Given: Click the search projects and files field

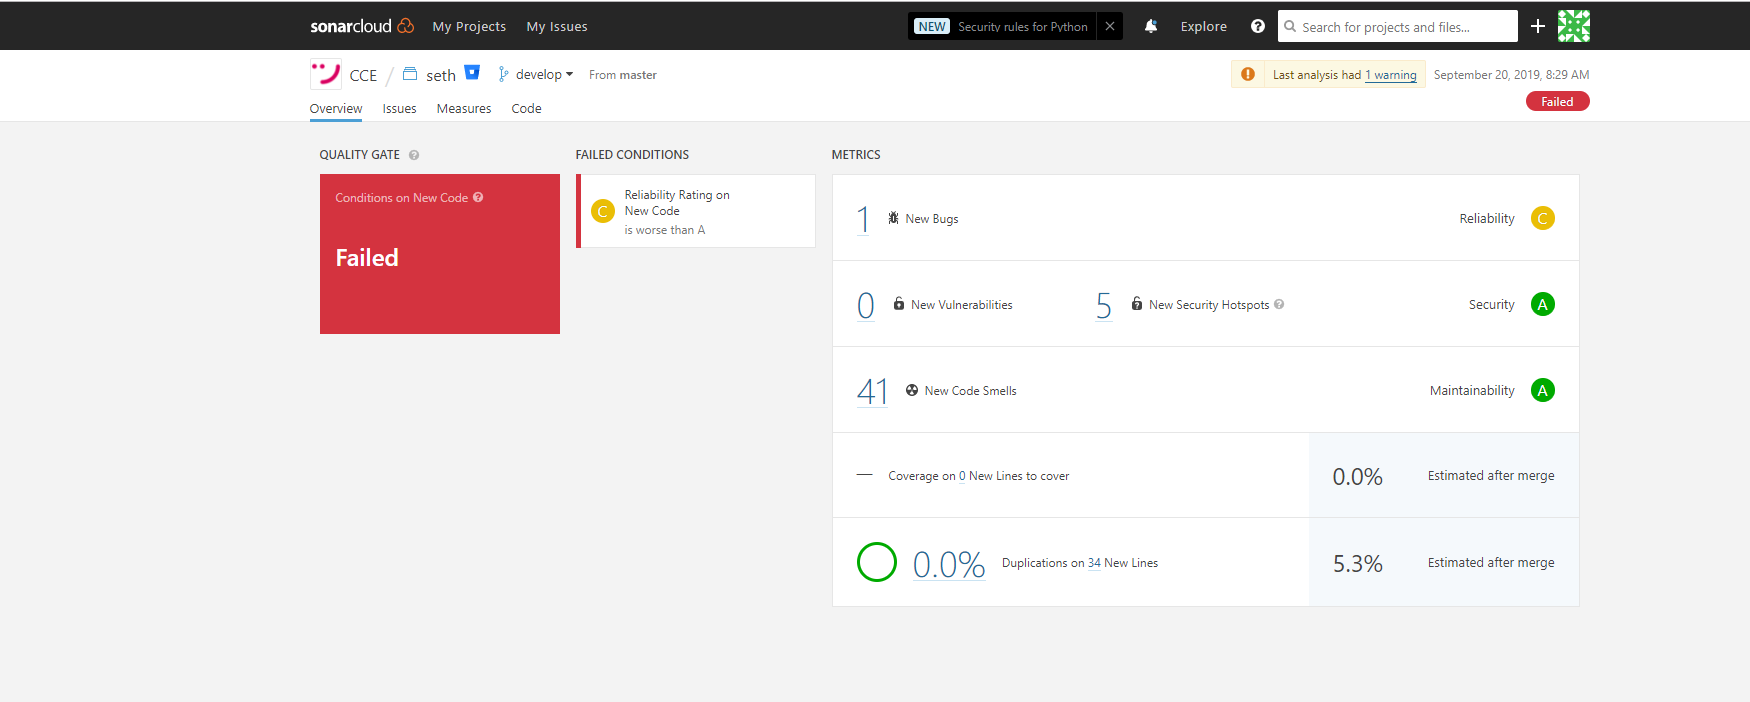Looking at the screenshot, I should click(1398, 26).
